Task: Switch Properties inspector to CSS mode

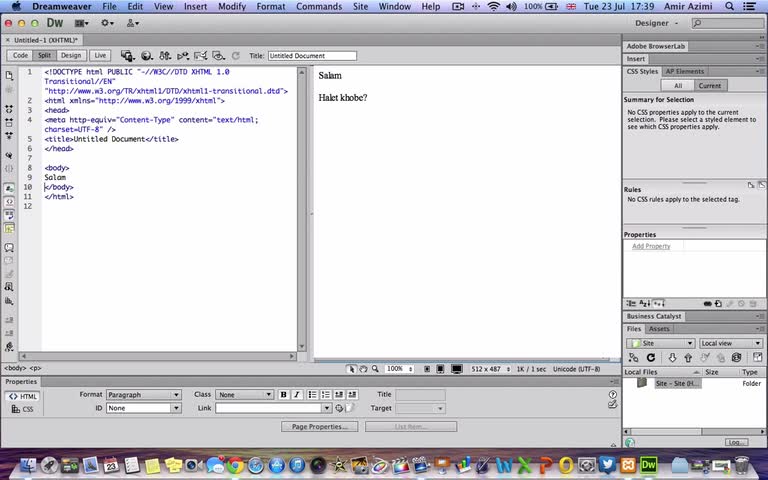Action: [23, 409]
